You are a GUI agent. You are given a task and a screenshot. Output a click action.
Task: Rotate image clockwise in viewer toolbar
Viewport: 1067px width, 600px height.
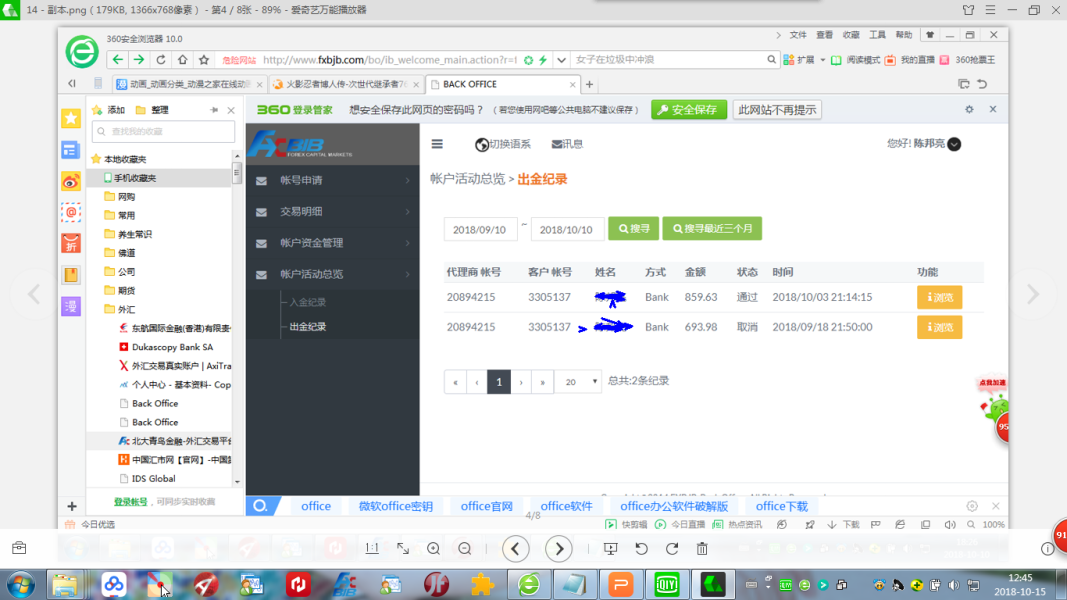coord(672,548)
